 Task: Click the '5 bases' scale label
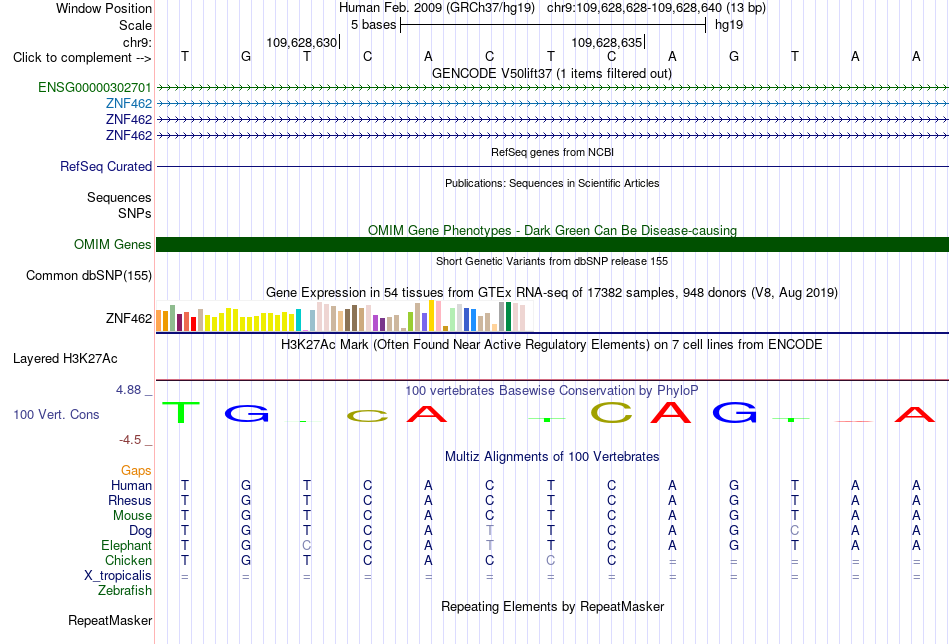click(373, 25)
